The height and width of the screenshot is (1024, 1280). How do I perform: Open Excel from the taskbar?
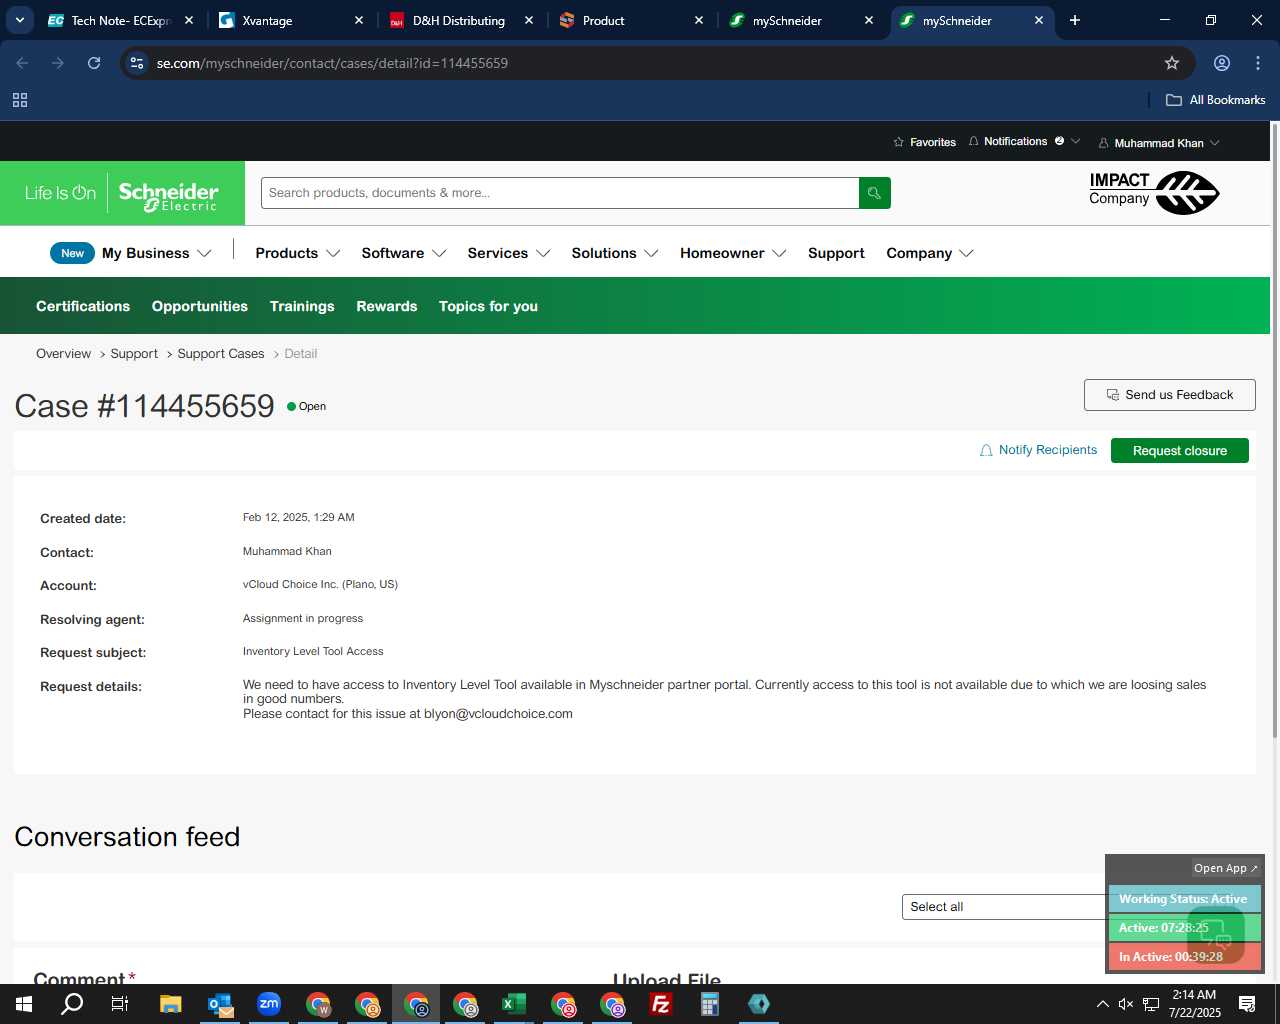click(x=514, y=1004)
